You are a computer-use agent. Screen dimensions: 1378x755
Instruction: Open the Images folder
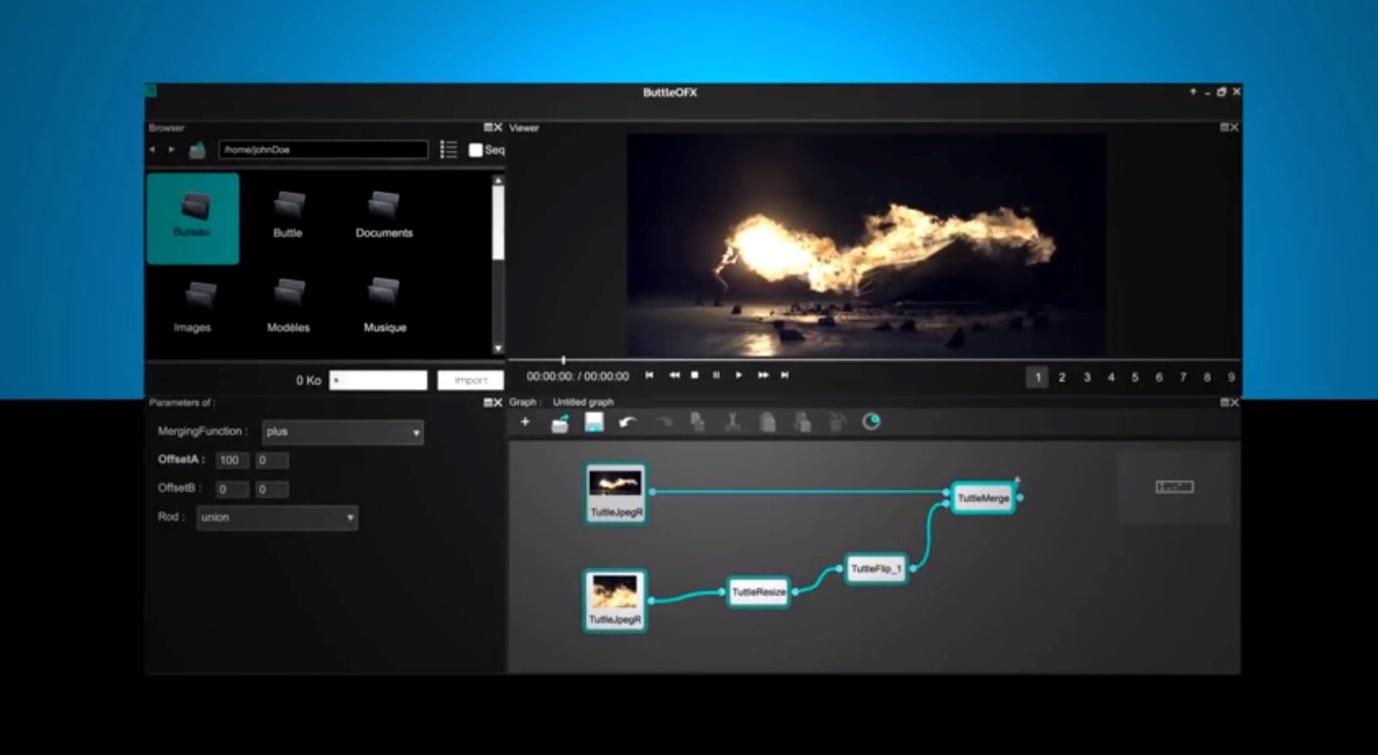(193, 308)
